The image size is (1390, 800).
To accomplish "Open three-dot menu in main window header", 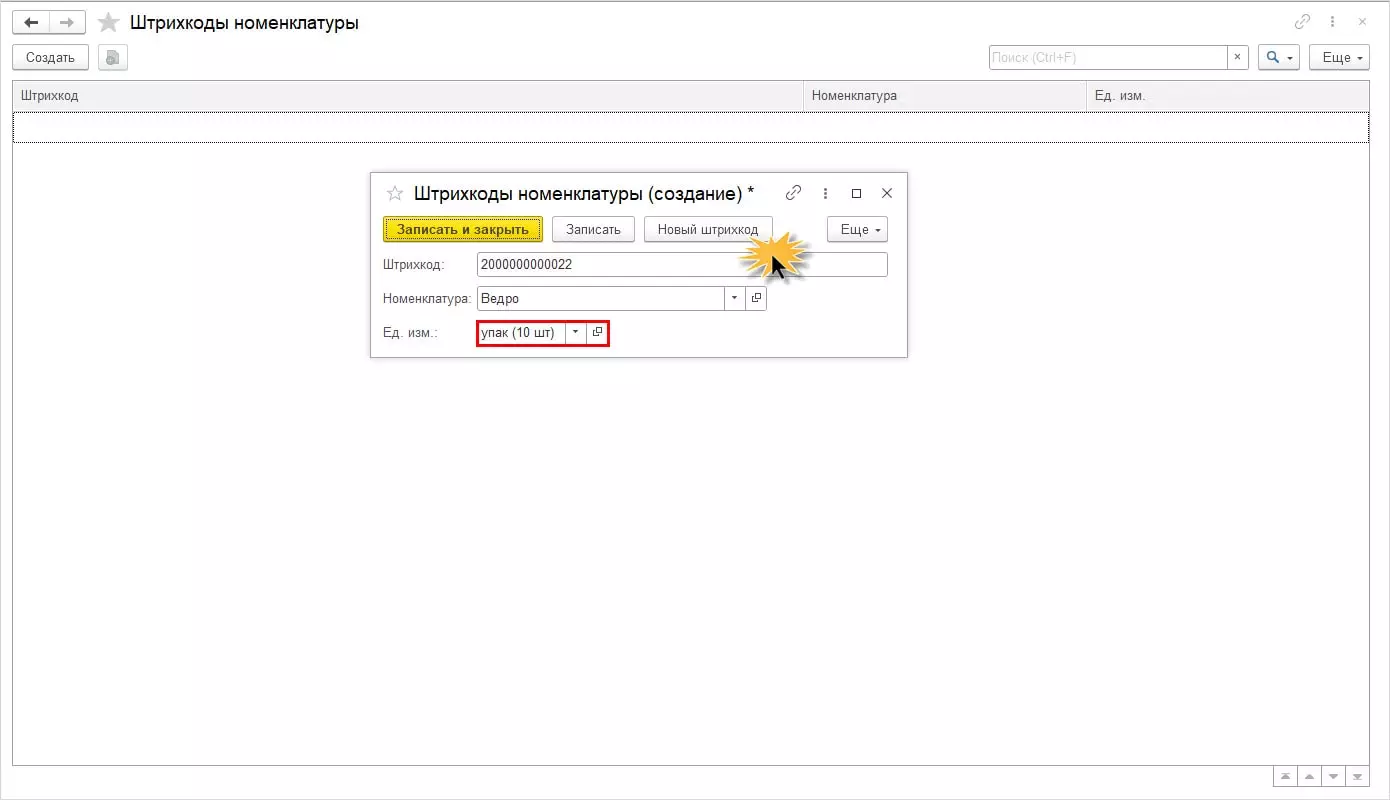I will tap(1333, 22).
